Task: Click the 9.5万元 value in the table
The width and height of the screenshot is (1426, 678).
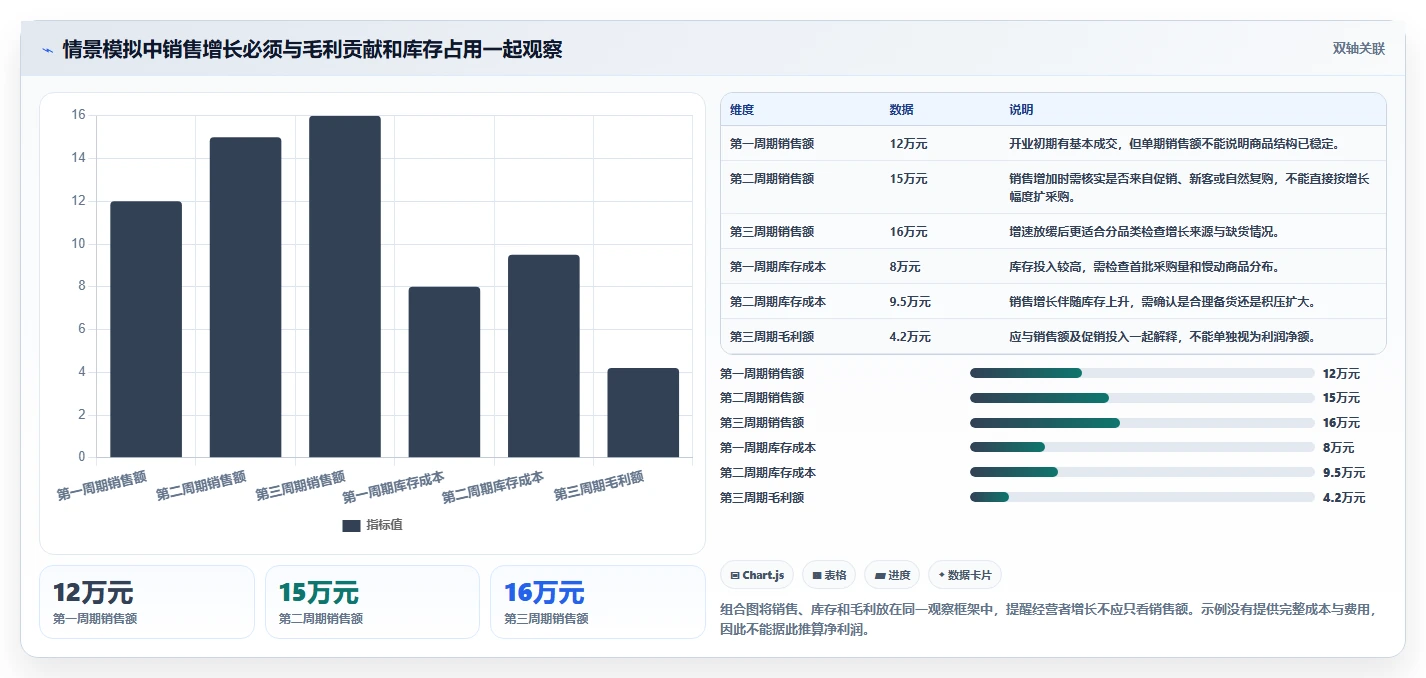Action: 910,302
